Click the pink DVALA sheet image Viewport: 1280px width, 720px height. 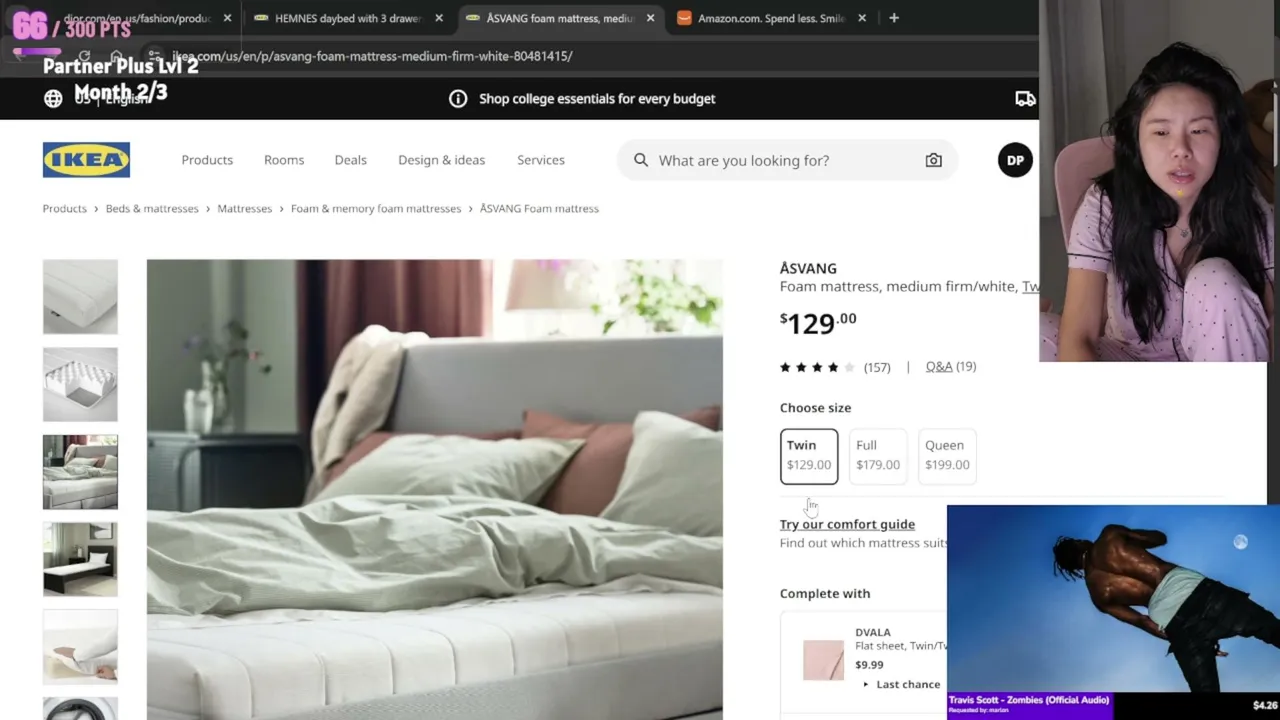tap(823, 660)
